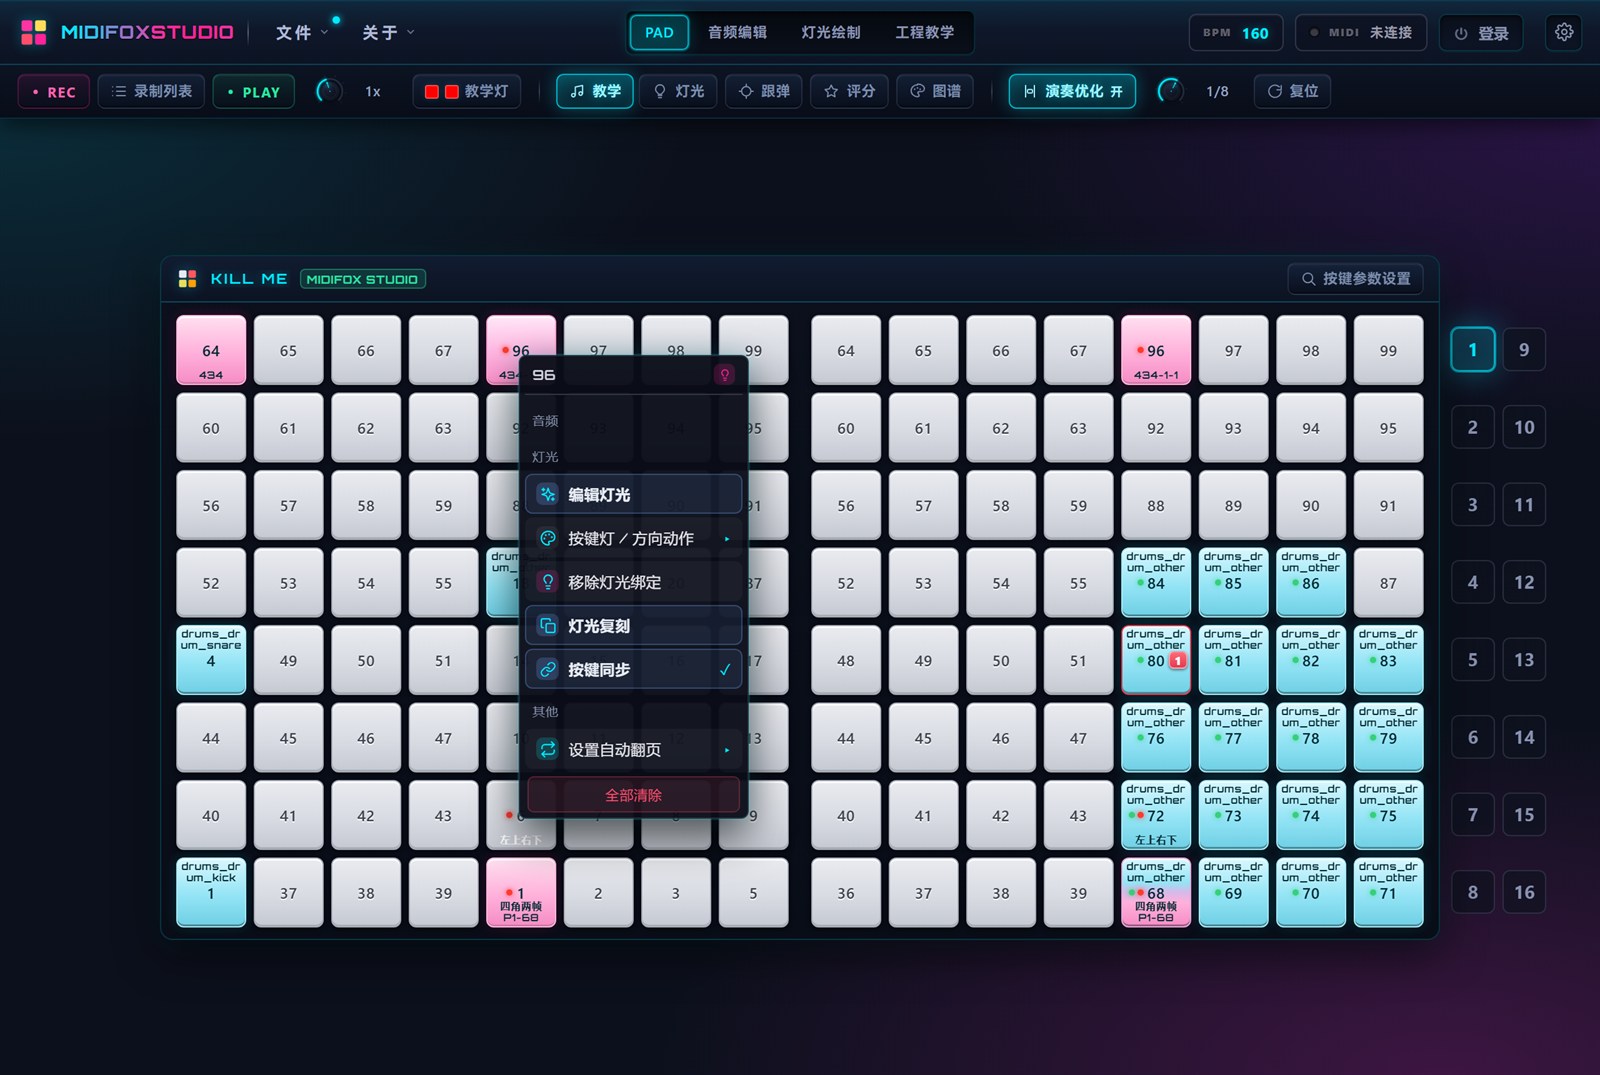Expand the 按键灯 / 方向动作 submenu arrow
1600x1075 pixels.
[727, 539]
